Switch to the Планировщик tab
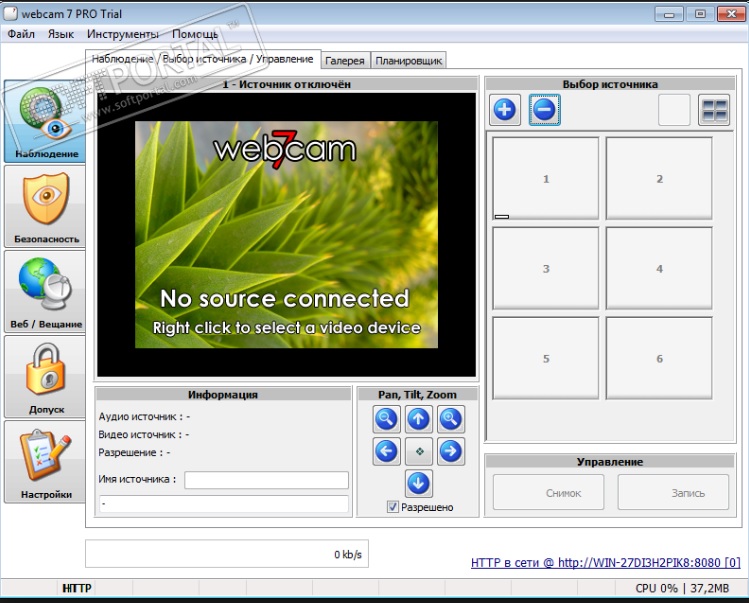749x603 pixels. click(x=408, y=61)
